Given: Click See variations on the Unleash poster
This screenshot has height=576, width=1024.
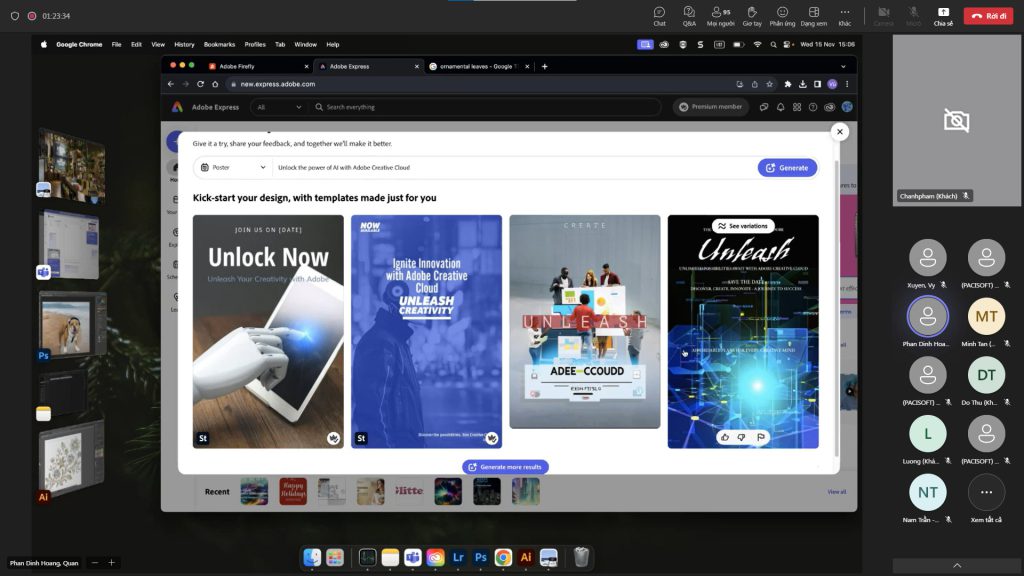Looking at the screenshot, I should tap(743, 226).
